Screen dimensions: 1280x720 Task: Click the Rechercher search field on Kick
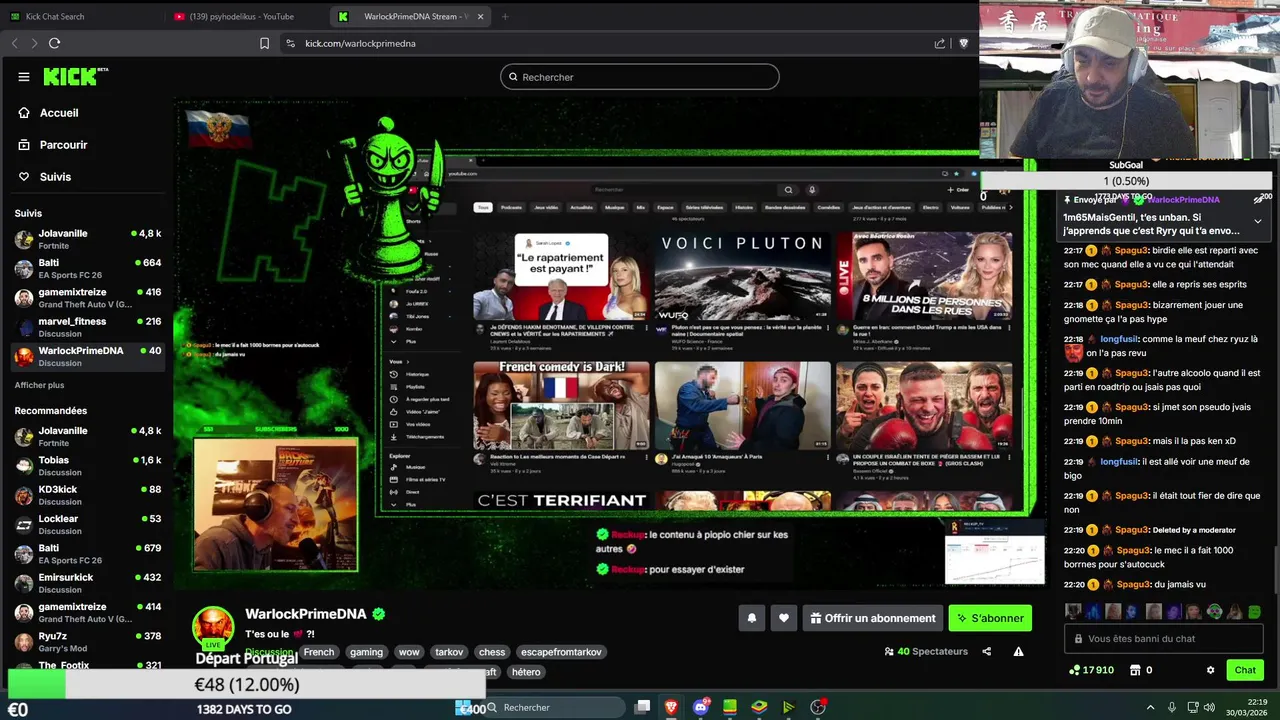click(640, 77)
